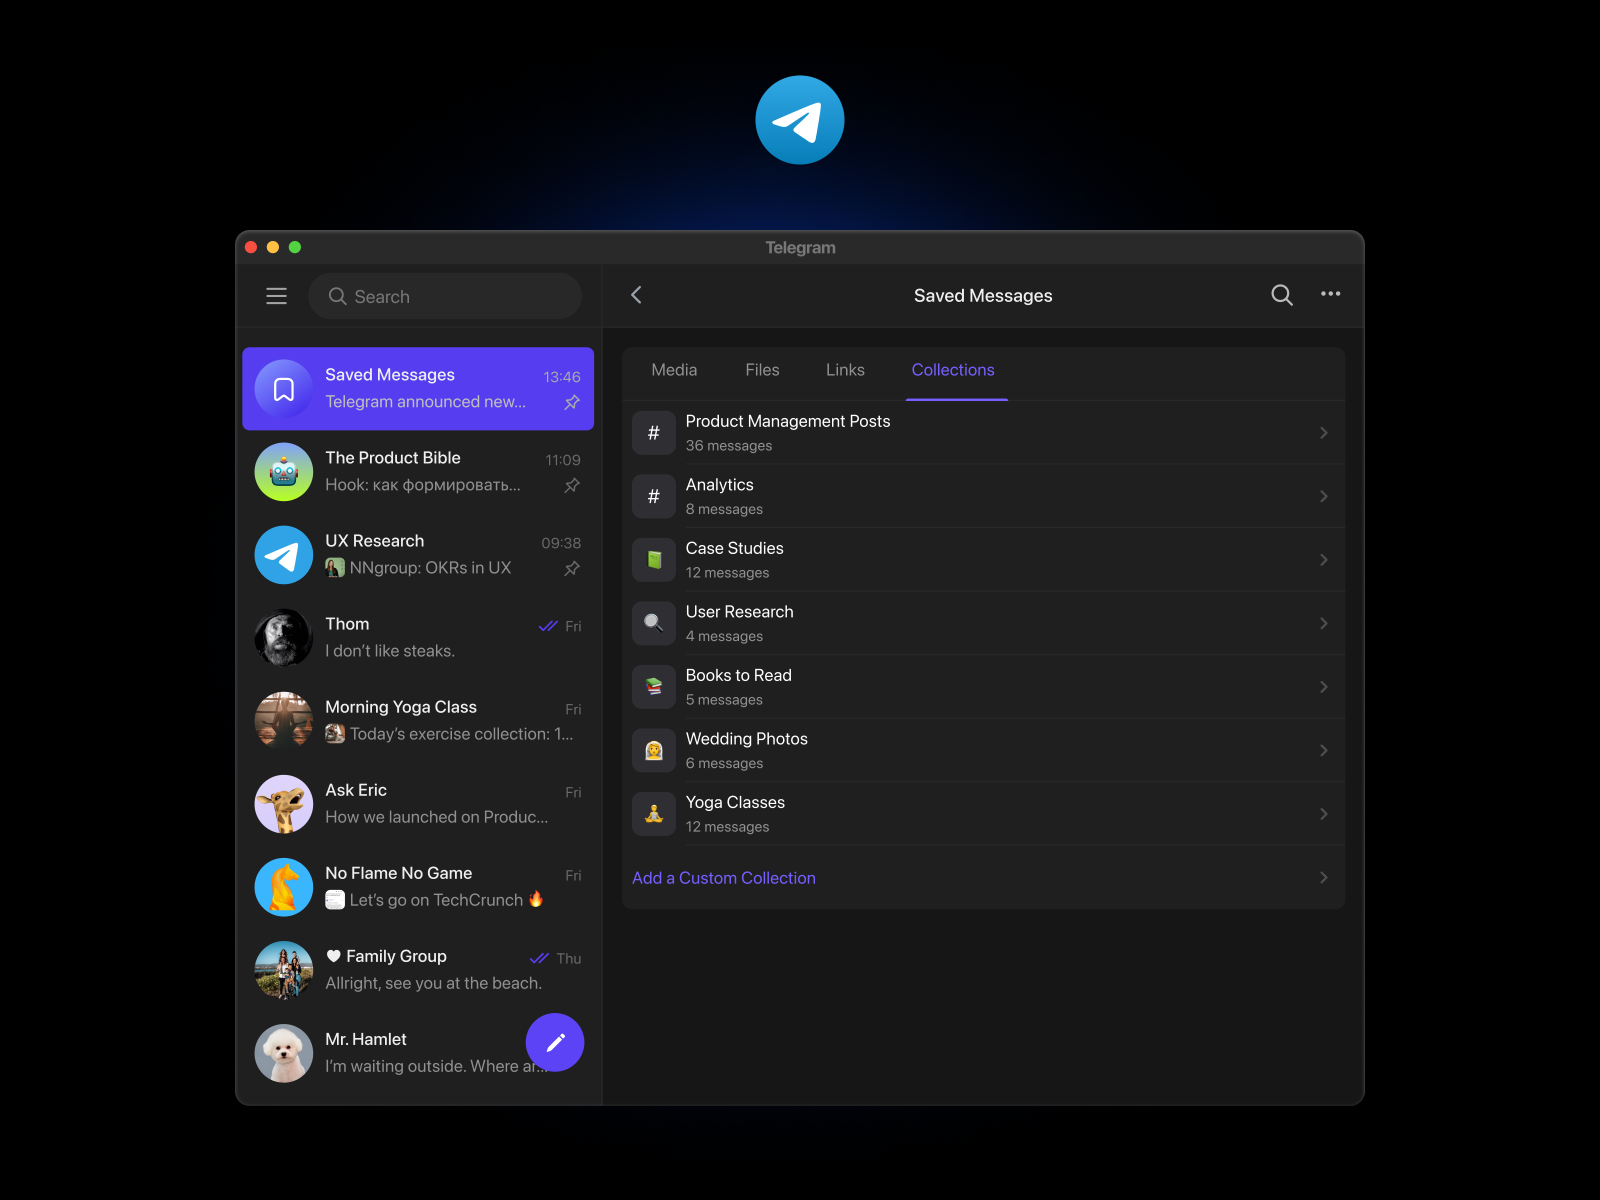Click chevron beside Add a Custom Collection
1600x1200 pixels.
tap(1323, 877)
